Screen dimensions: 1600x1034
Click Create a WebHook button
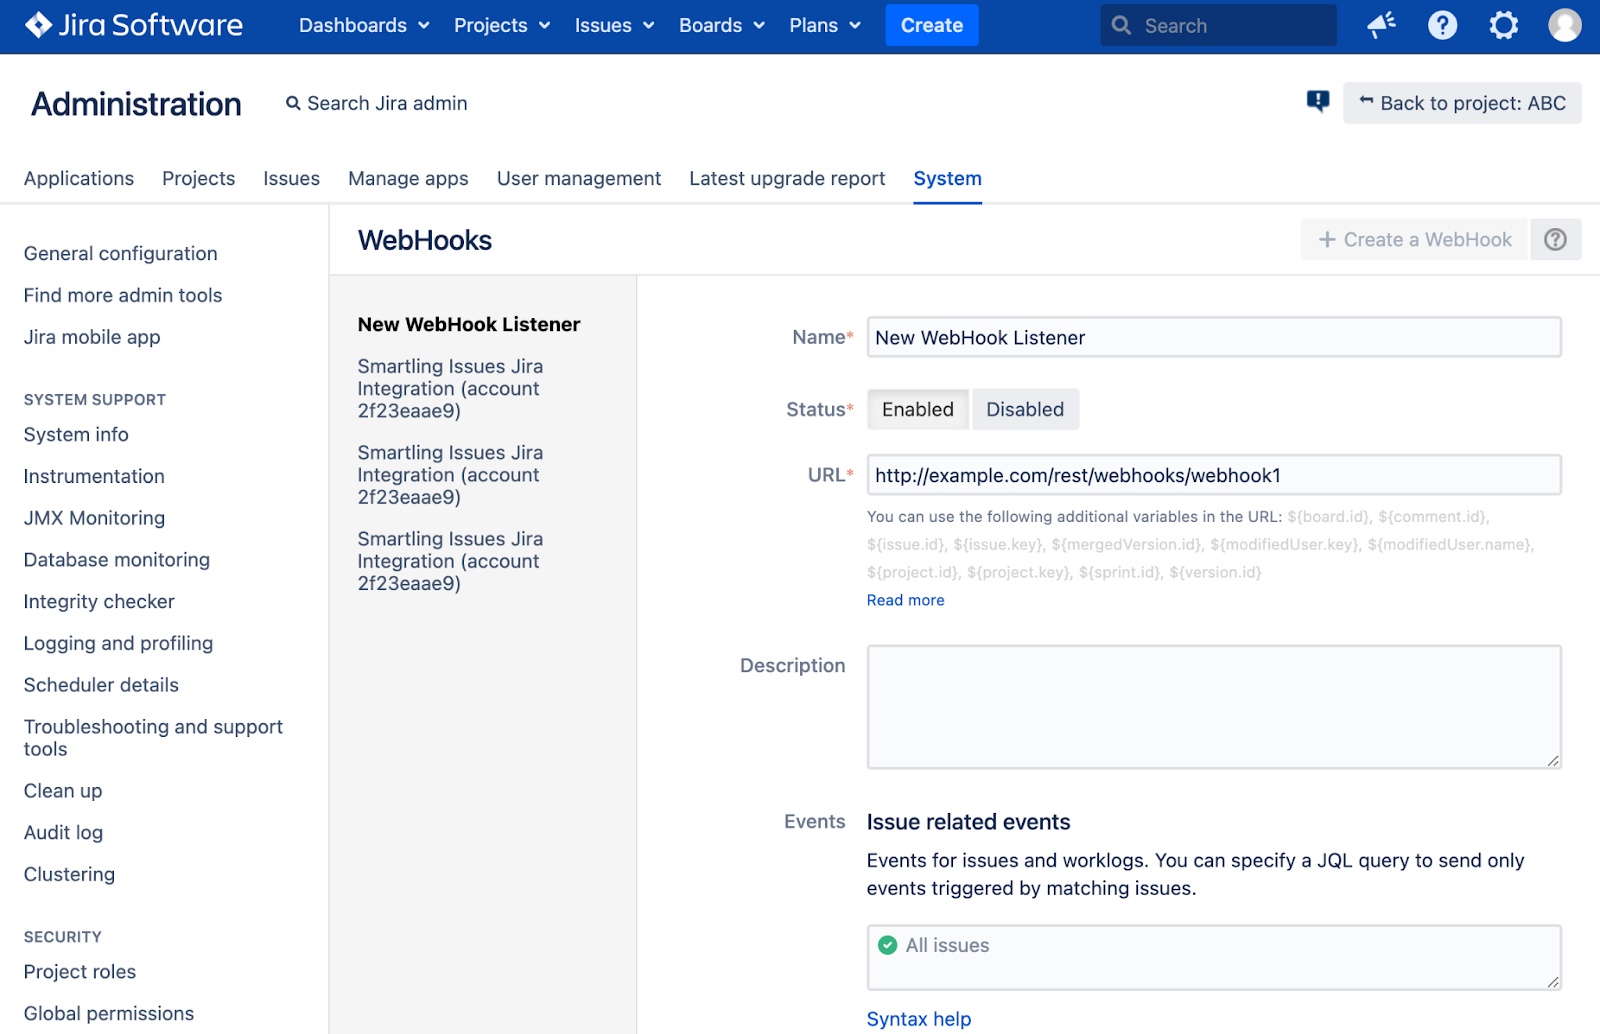point(1414,240)
